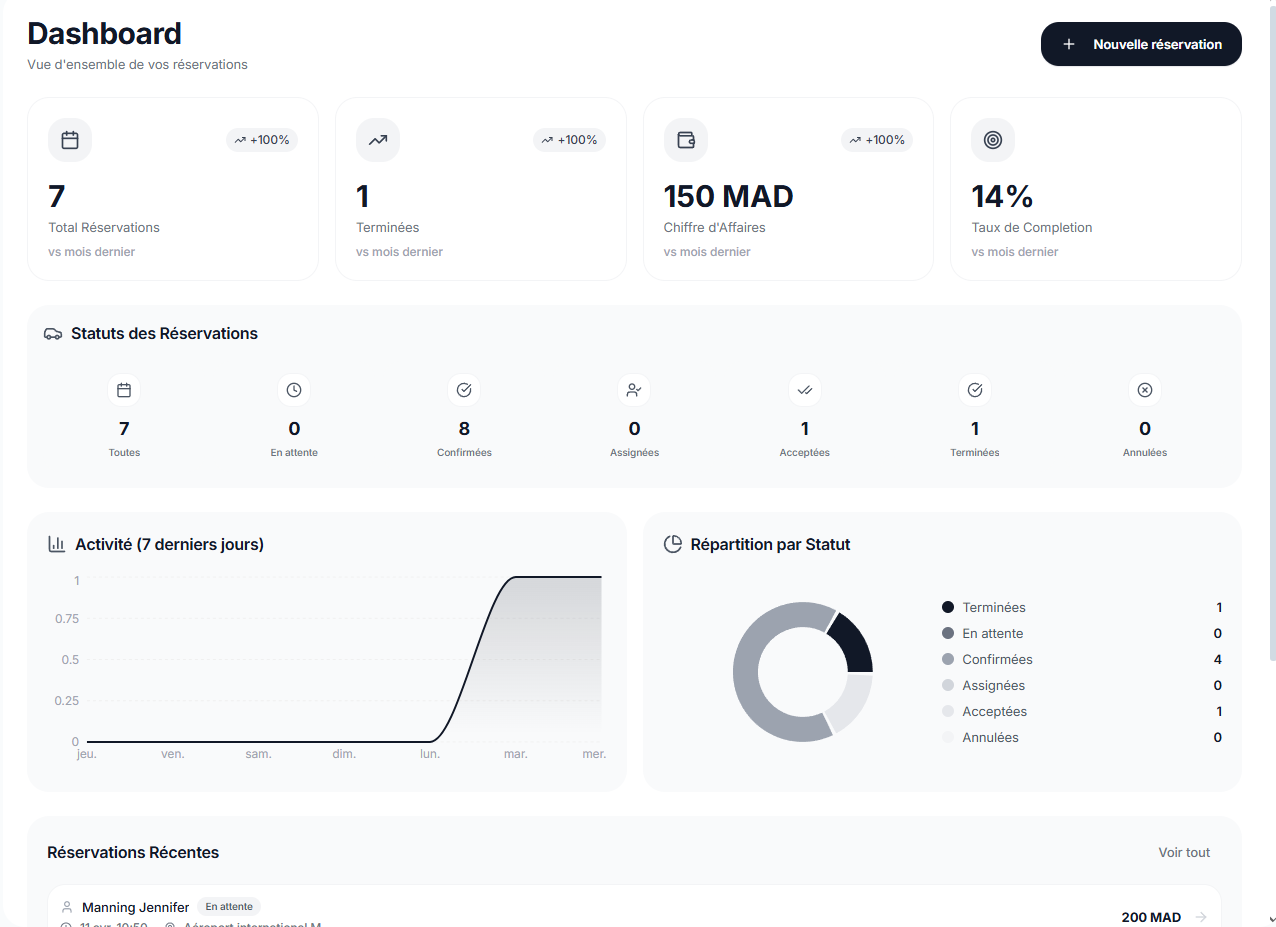The width and height of the screenshot is (1276, 927).
Task: Open the Voir tout link
Action: click(x=1184, y=852)
